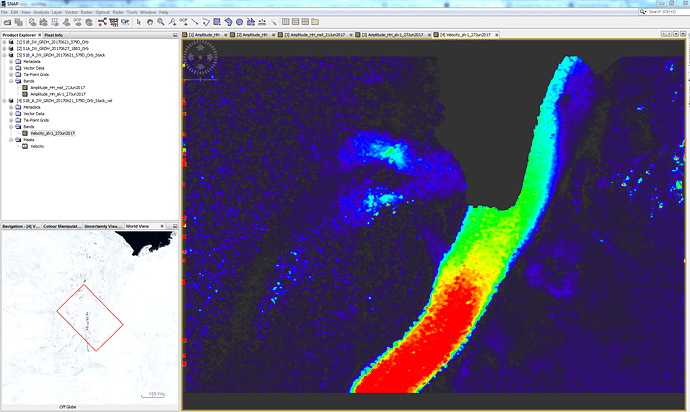Click the scroll tabs left button
This screenshot has width=690, height=412.
(x=664, y=34)
